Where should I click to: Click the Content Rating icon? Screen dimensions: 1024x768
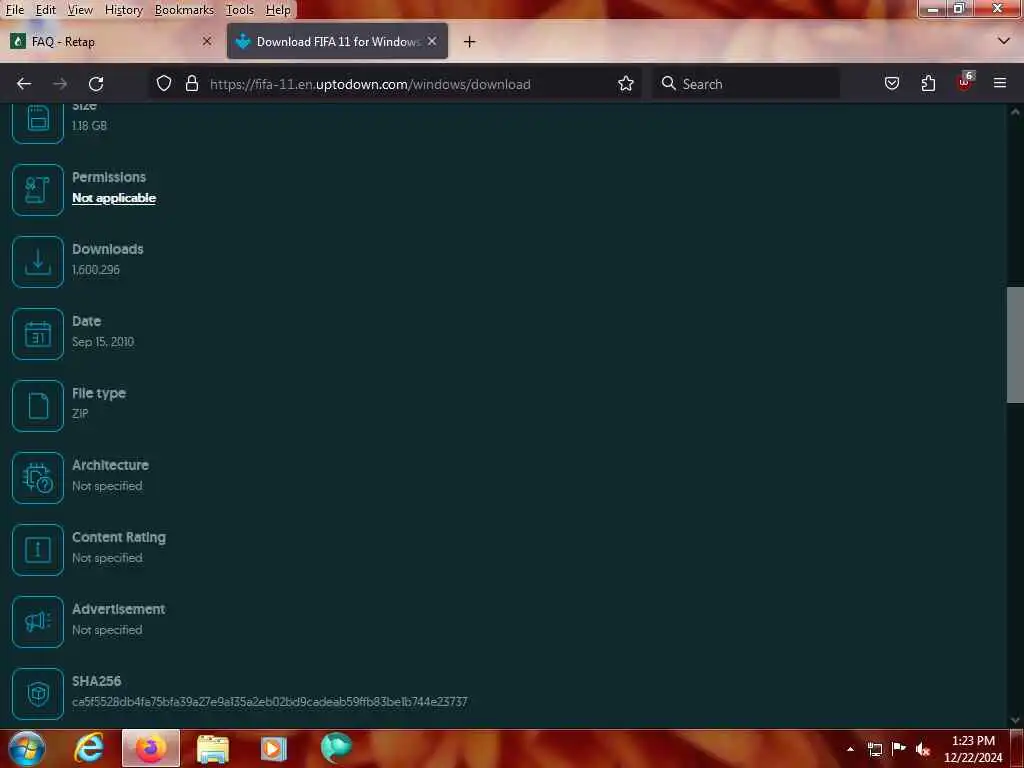pos(38,550)
